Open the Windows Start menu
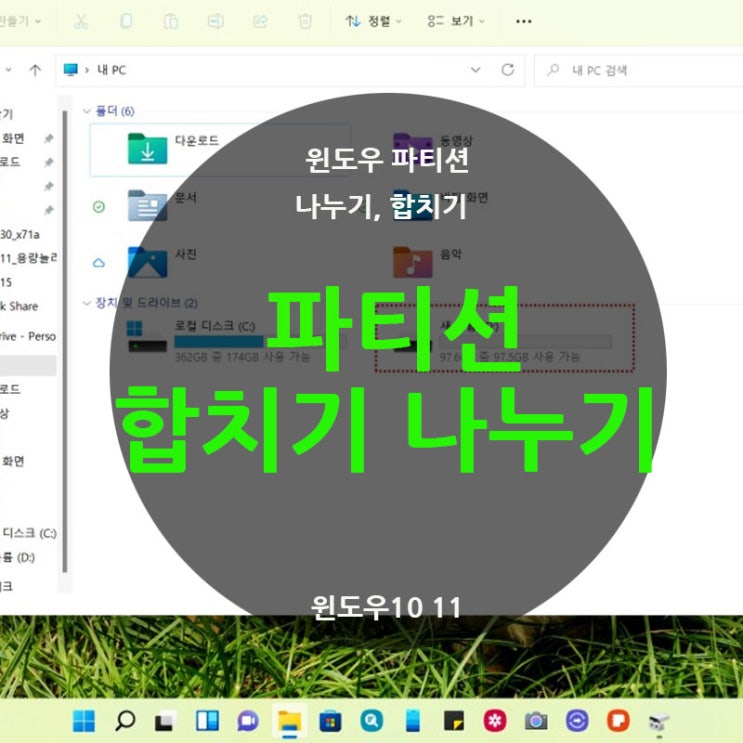743x743 pixels. [x=84, y=722]
